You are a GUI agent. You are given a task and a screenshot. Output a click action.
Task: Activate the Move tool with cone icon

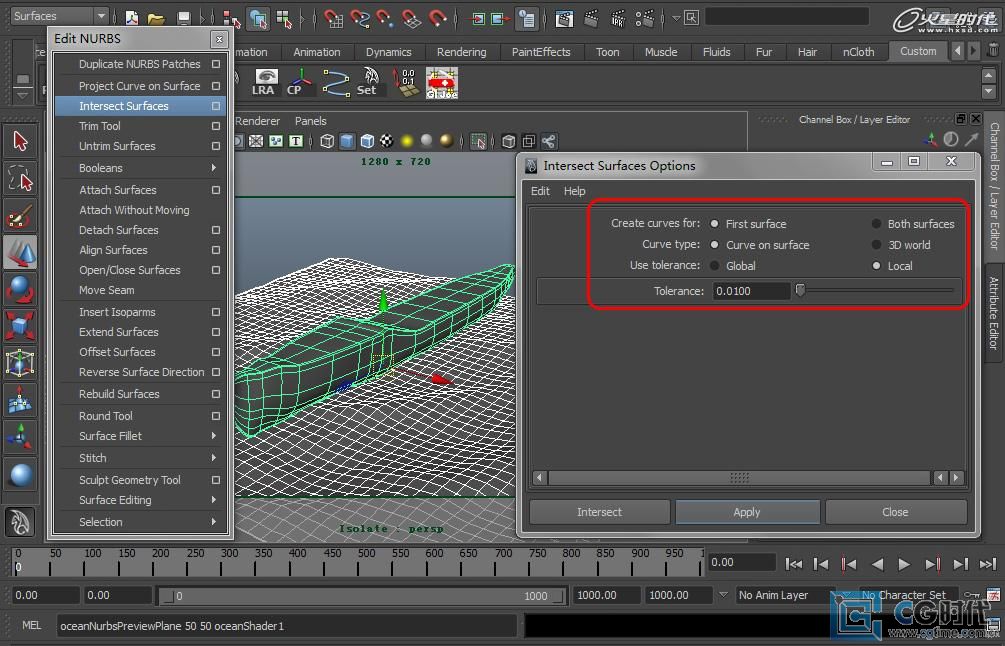[20, 253]
